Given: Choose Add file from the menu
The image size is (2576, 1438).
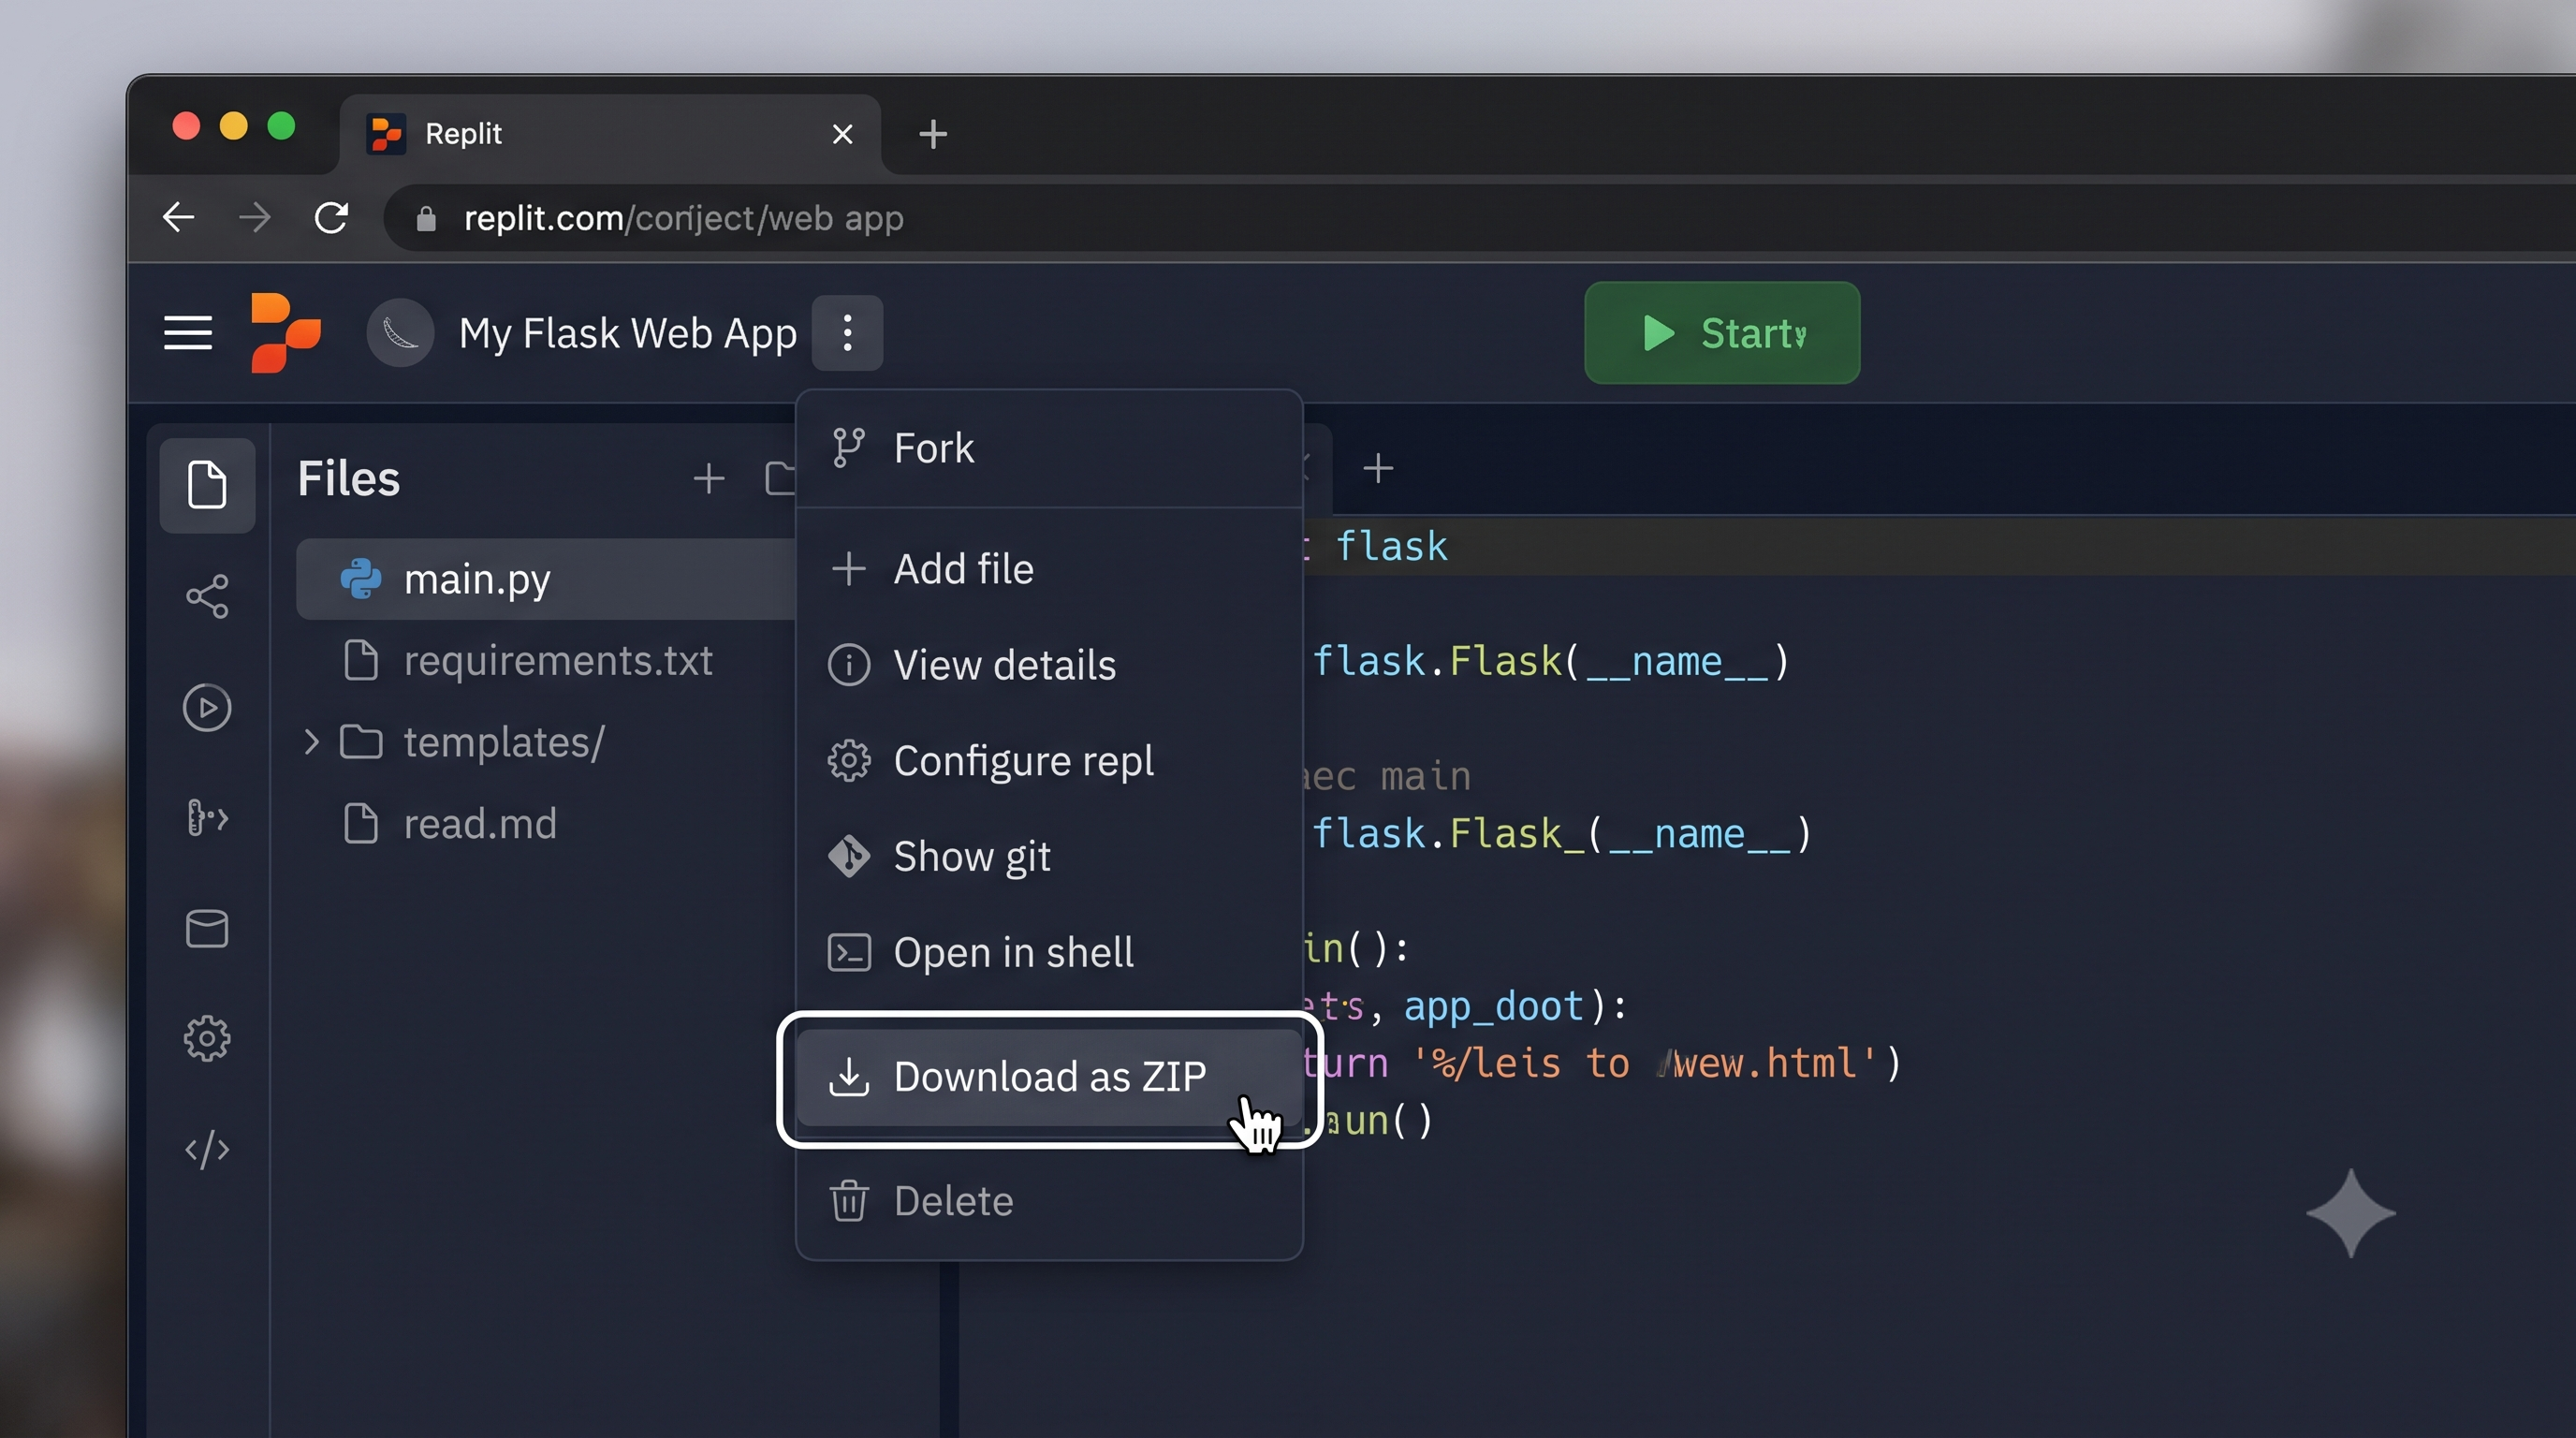Looking at the screenshot, I should pyautogui.click(x=1049, y=569).
